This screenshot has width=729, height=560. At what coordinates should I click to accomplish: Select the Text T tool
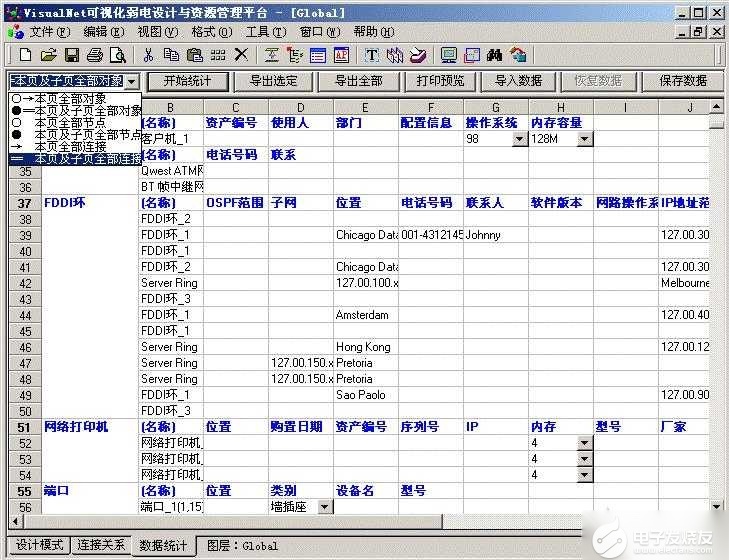[x=371, y=55]
